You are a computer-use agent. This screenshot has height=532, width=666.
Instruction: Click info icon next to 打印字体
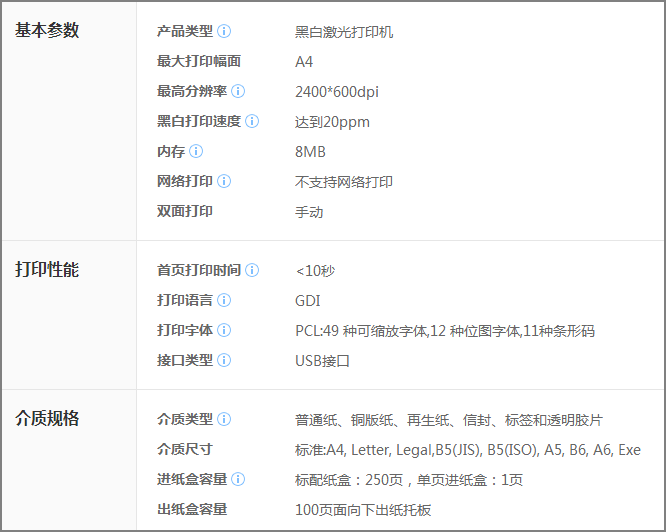224,330
